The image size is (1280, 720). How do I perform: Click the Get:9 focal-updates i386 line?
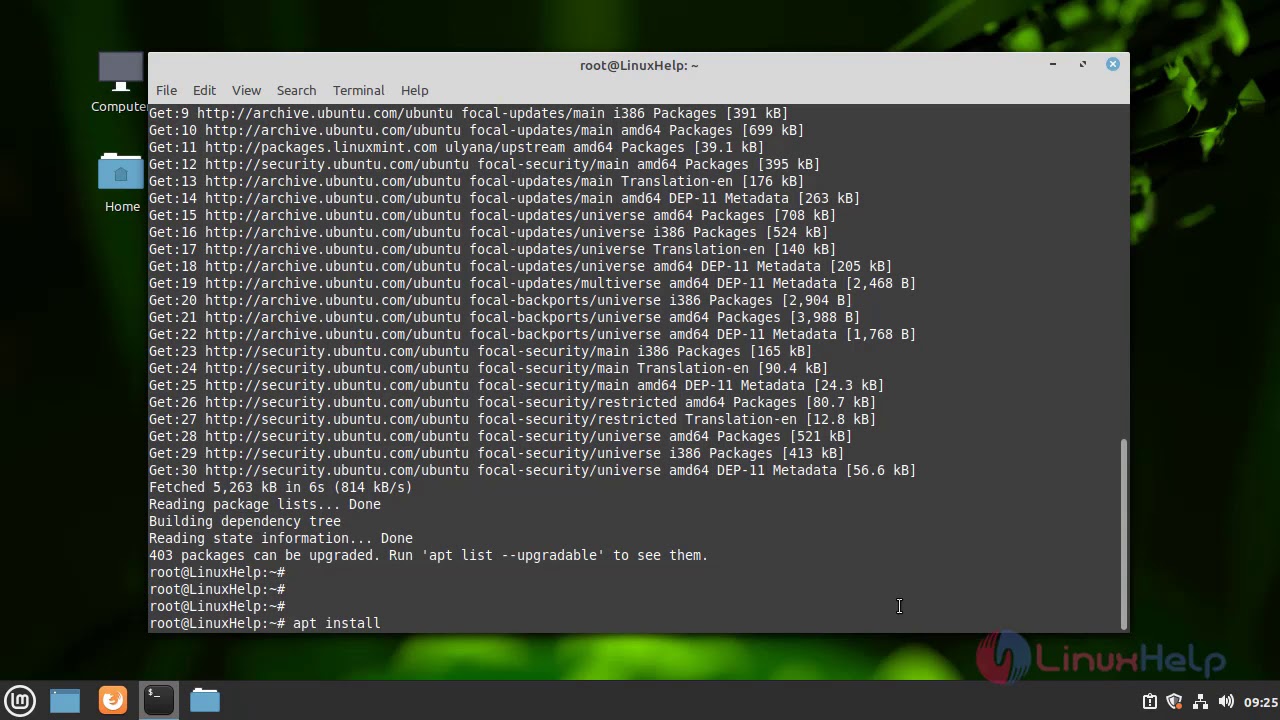tap(468, 113)
